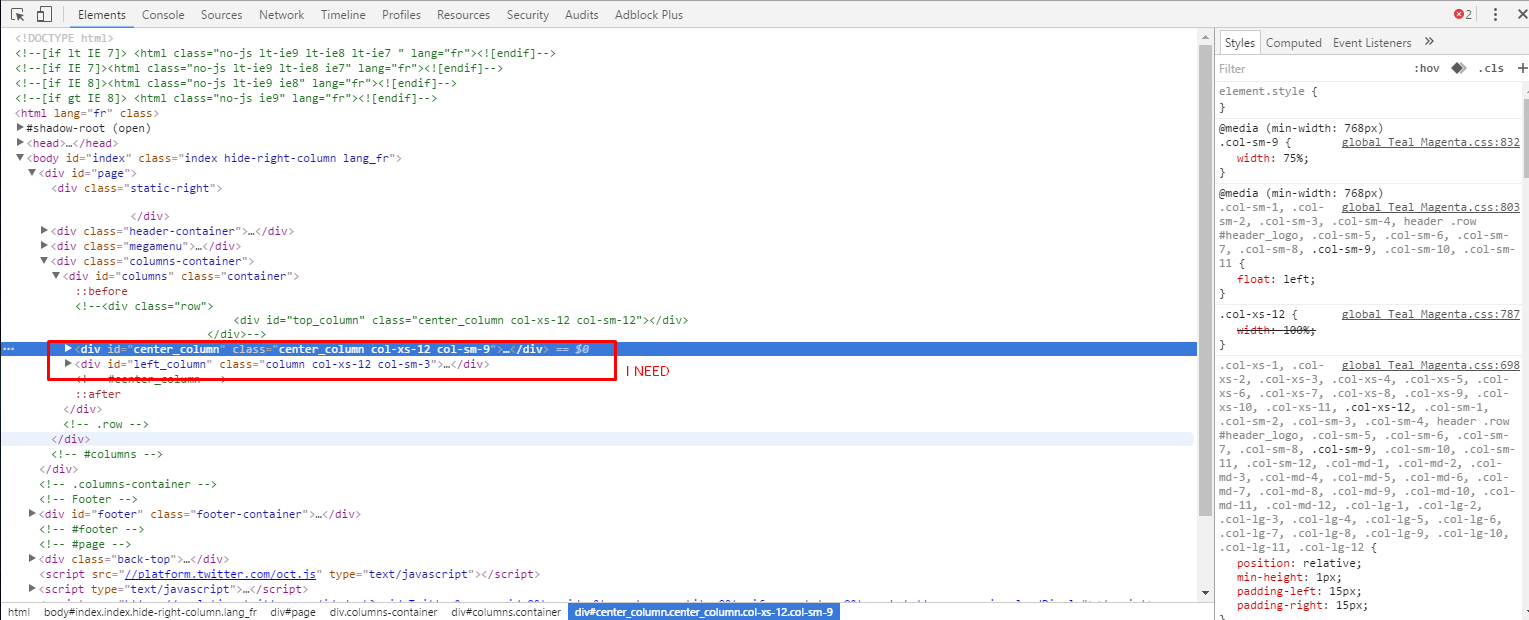Open the global Teal Magenta.css:787 source link
This screenshot has width=1529, height=620.
[x=1431, y=315]
